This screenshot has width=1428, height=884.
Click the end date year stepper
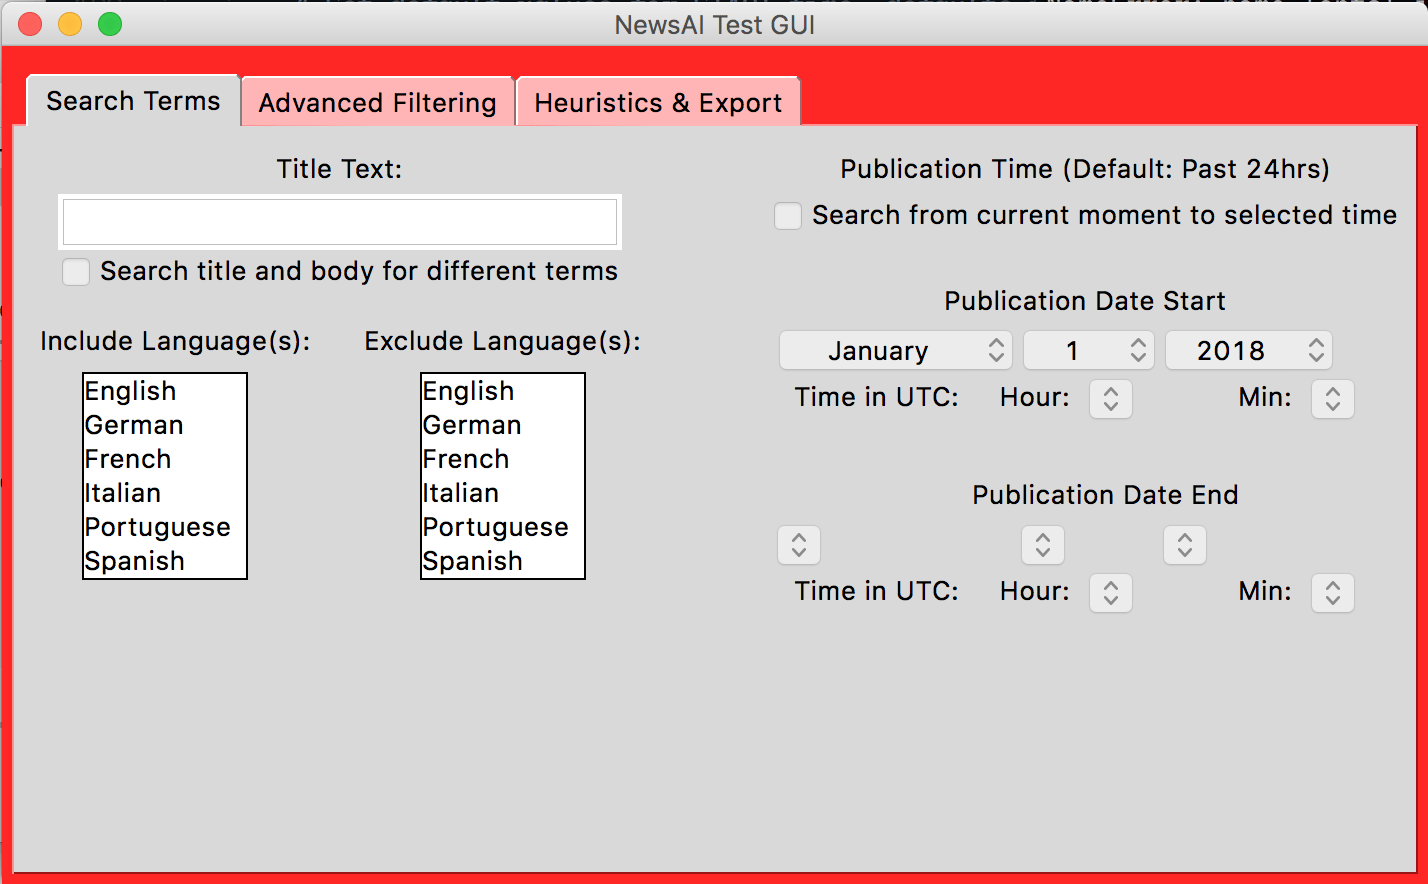tap(1184, 545)
